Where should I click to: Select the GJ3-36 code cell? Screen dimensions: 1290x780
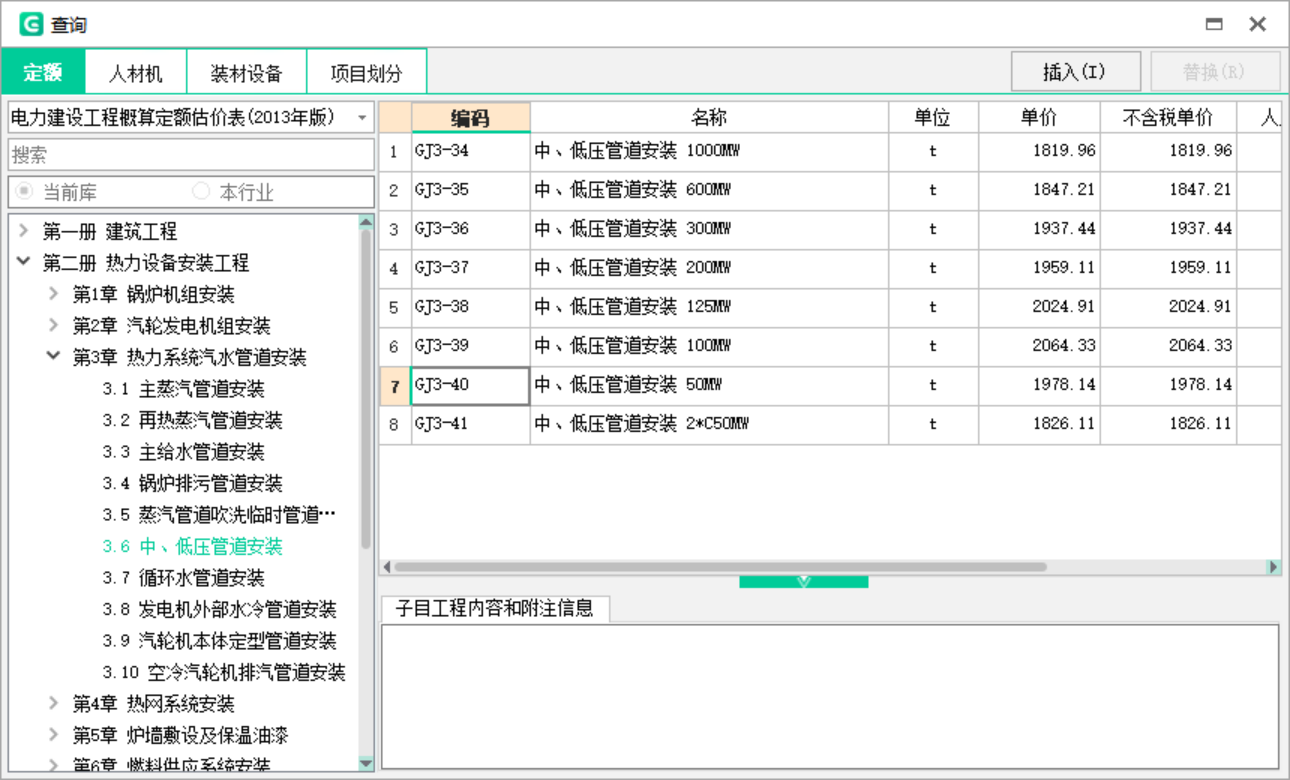pos(471,229)
